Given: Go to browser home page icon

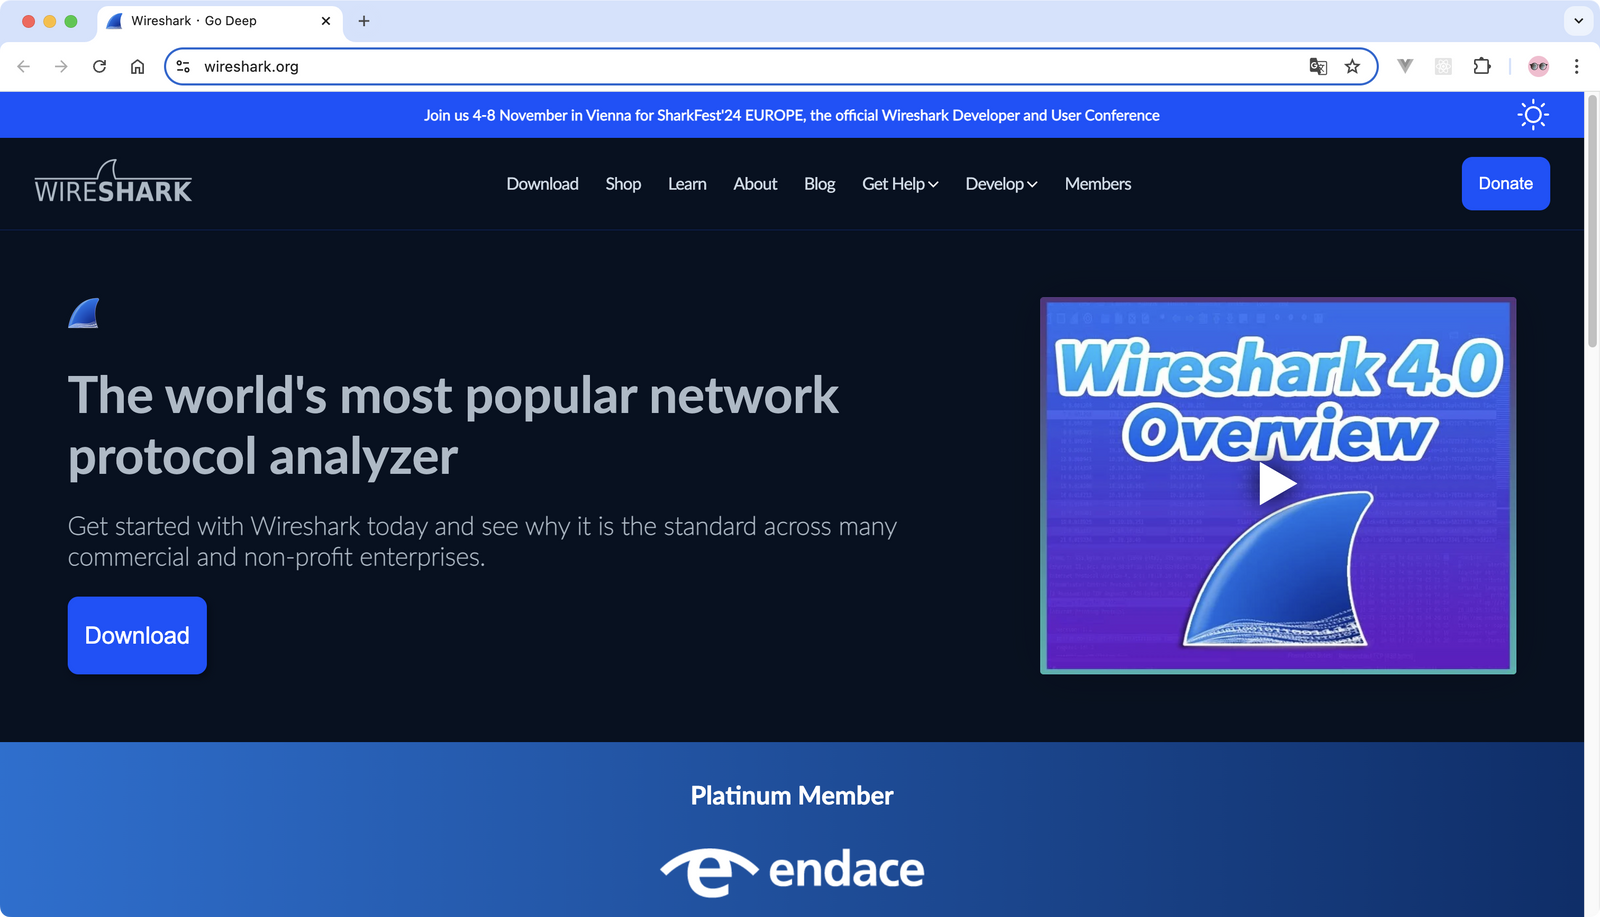Looking at the screenshot, I should pos(138,67).
